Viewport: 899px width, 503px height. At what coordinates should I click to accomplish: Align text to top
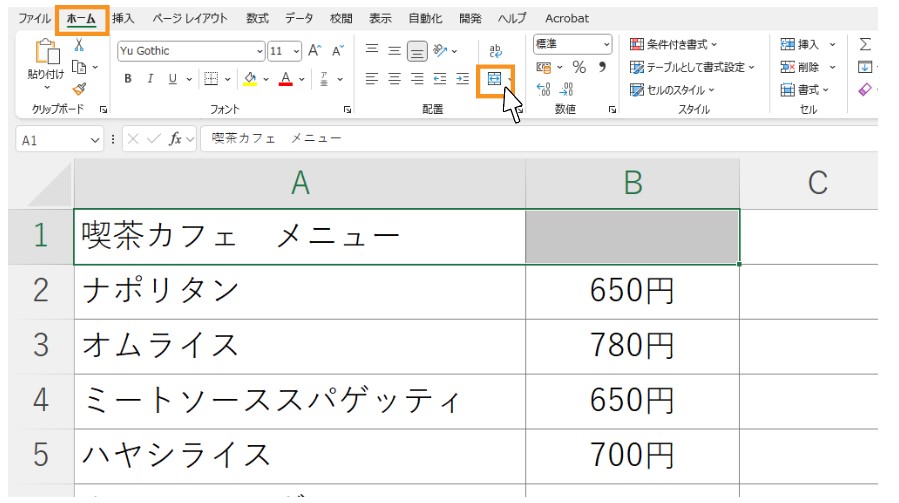pos(372,50)
